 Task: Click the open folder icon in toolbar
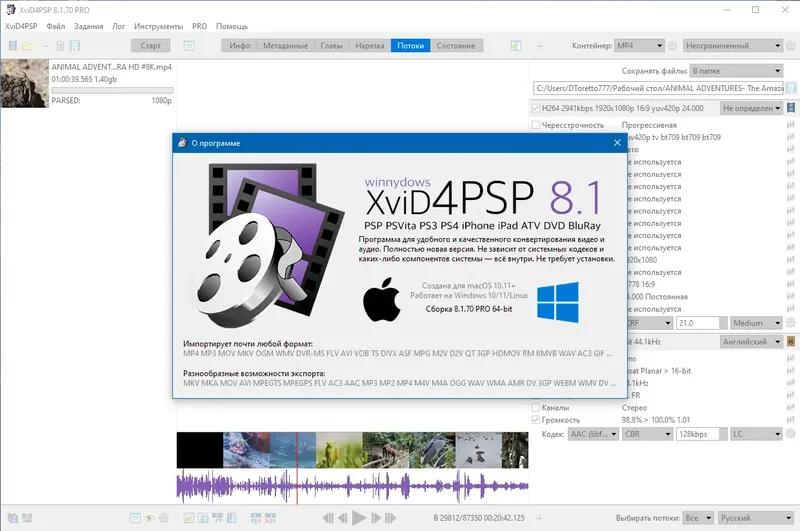(28, 46)
